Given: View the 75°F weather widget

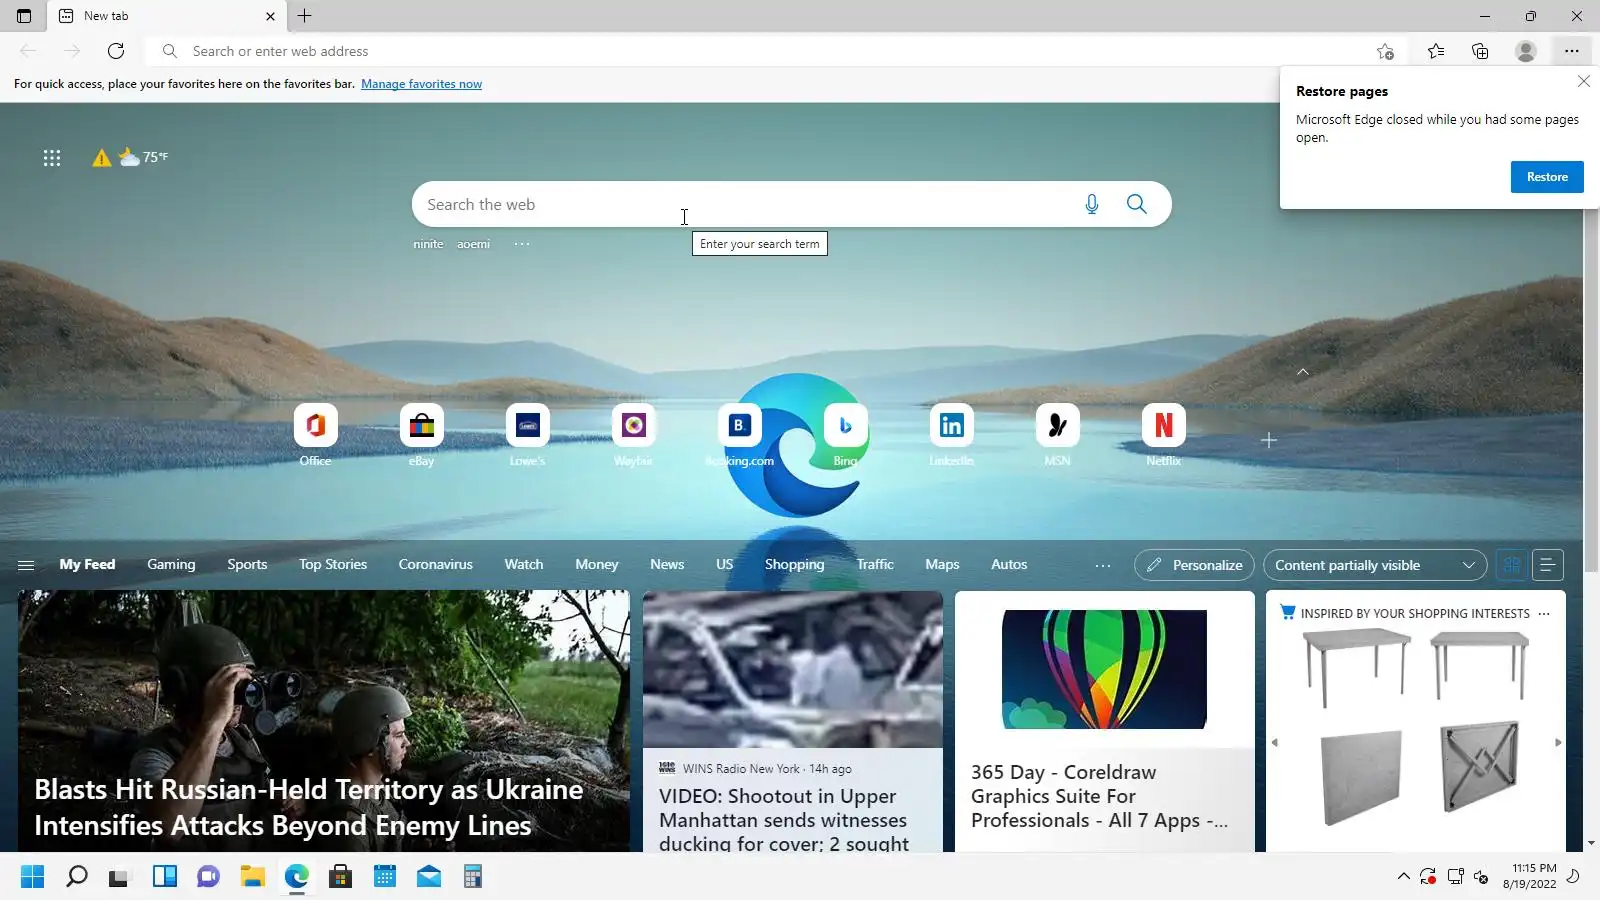Looking at the screenshot, I should (144, 157).
